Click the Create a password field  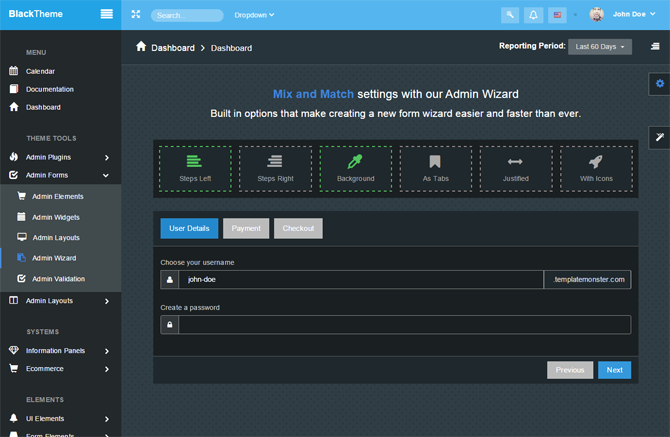tap(405, 325)
